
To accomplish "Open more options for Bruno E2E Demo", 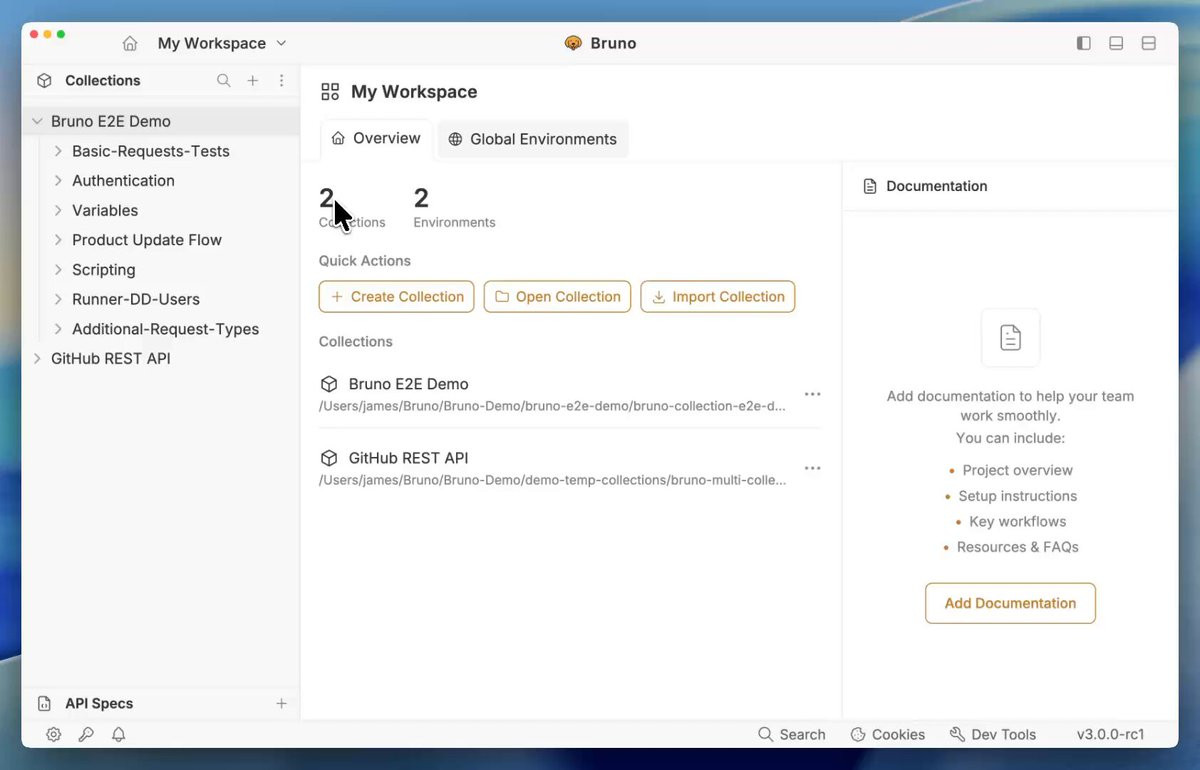I will [x=813, y=394].
